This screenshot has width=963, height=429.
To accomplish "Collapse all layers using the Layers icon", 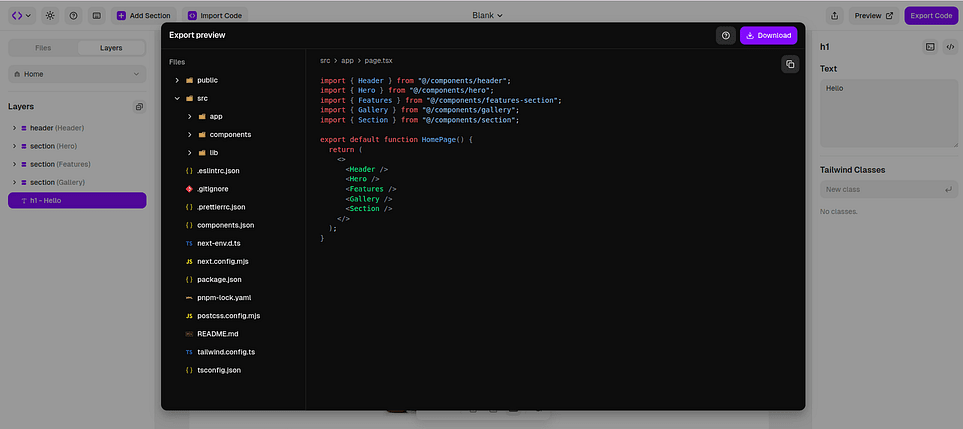I will pyautogui.click(x=139, y=106).
